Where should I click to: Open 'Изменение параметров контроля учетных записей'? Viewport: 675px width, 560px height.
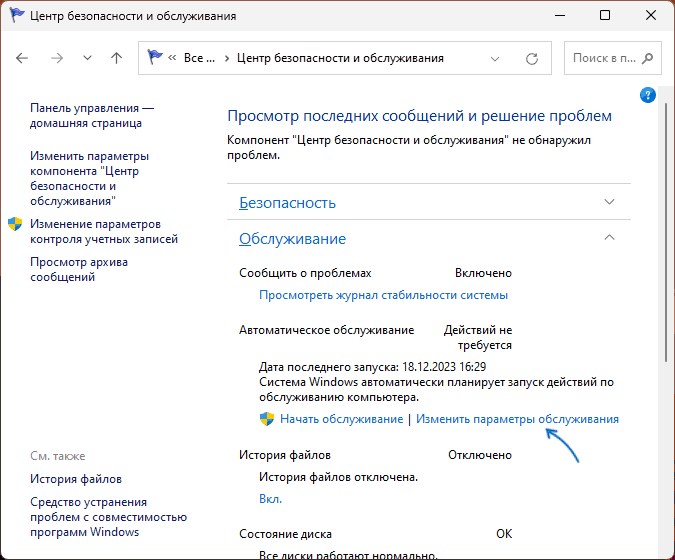[104, 231]
